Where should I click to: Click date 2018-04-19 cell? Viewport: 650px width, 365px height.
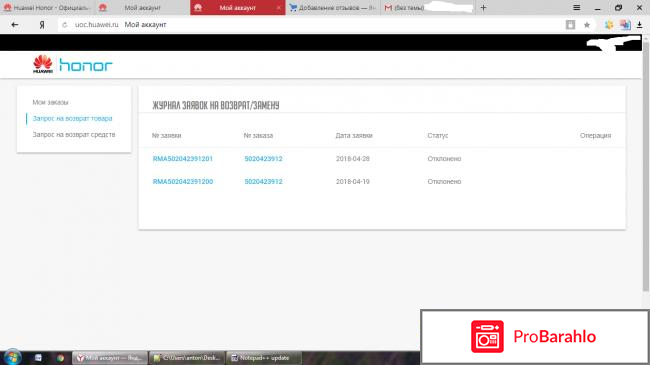[x=353, y=181]
